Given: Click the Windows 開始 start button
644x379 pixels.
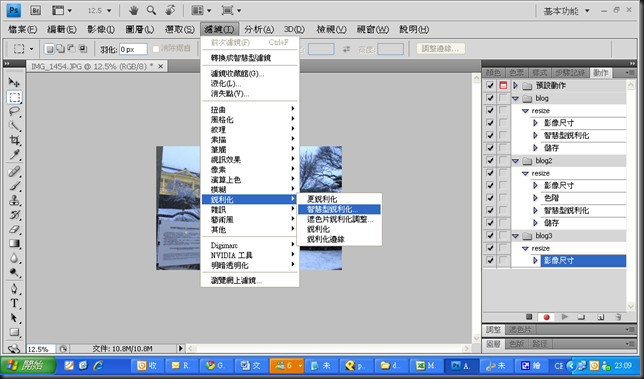Looking at the screenshot, I should click(28, 365).
